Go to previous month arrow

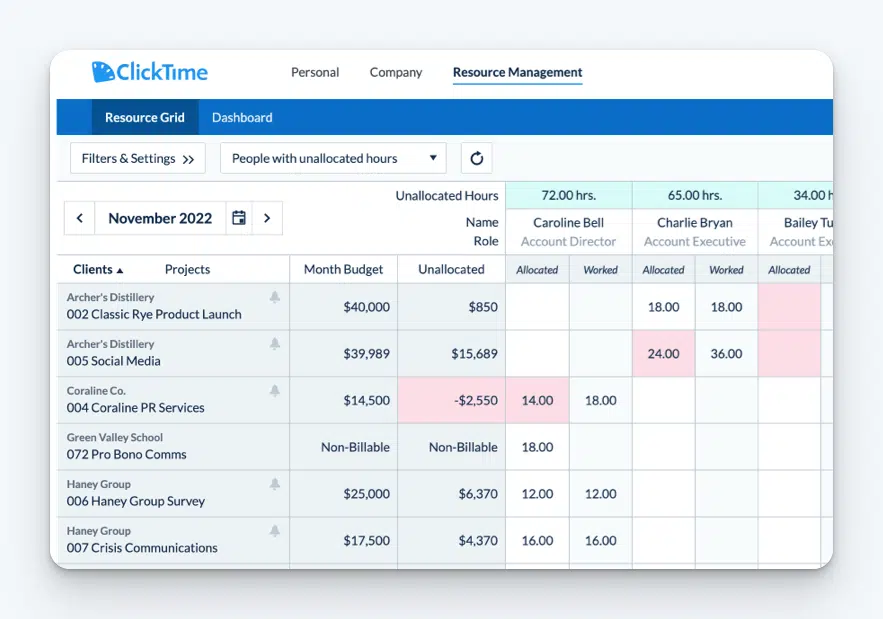tap(80, 218)
